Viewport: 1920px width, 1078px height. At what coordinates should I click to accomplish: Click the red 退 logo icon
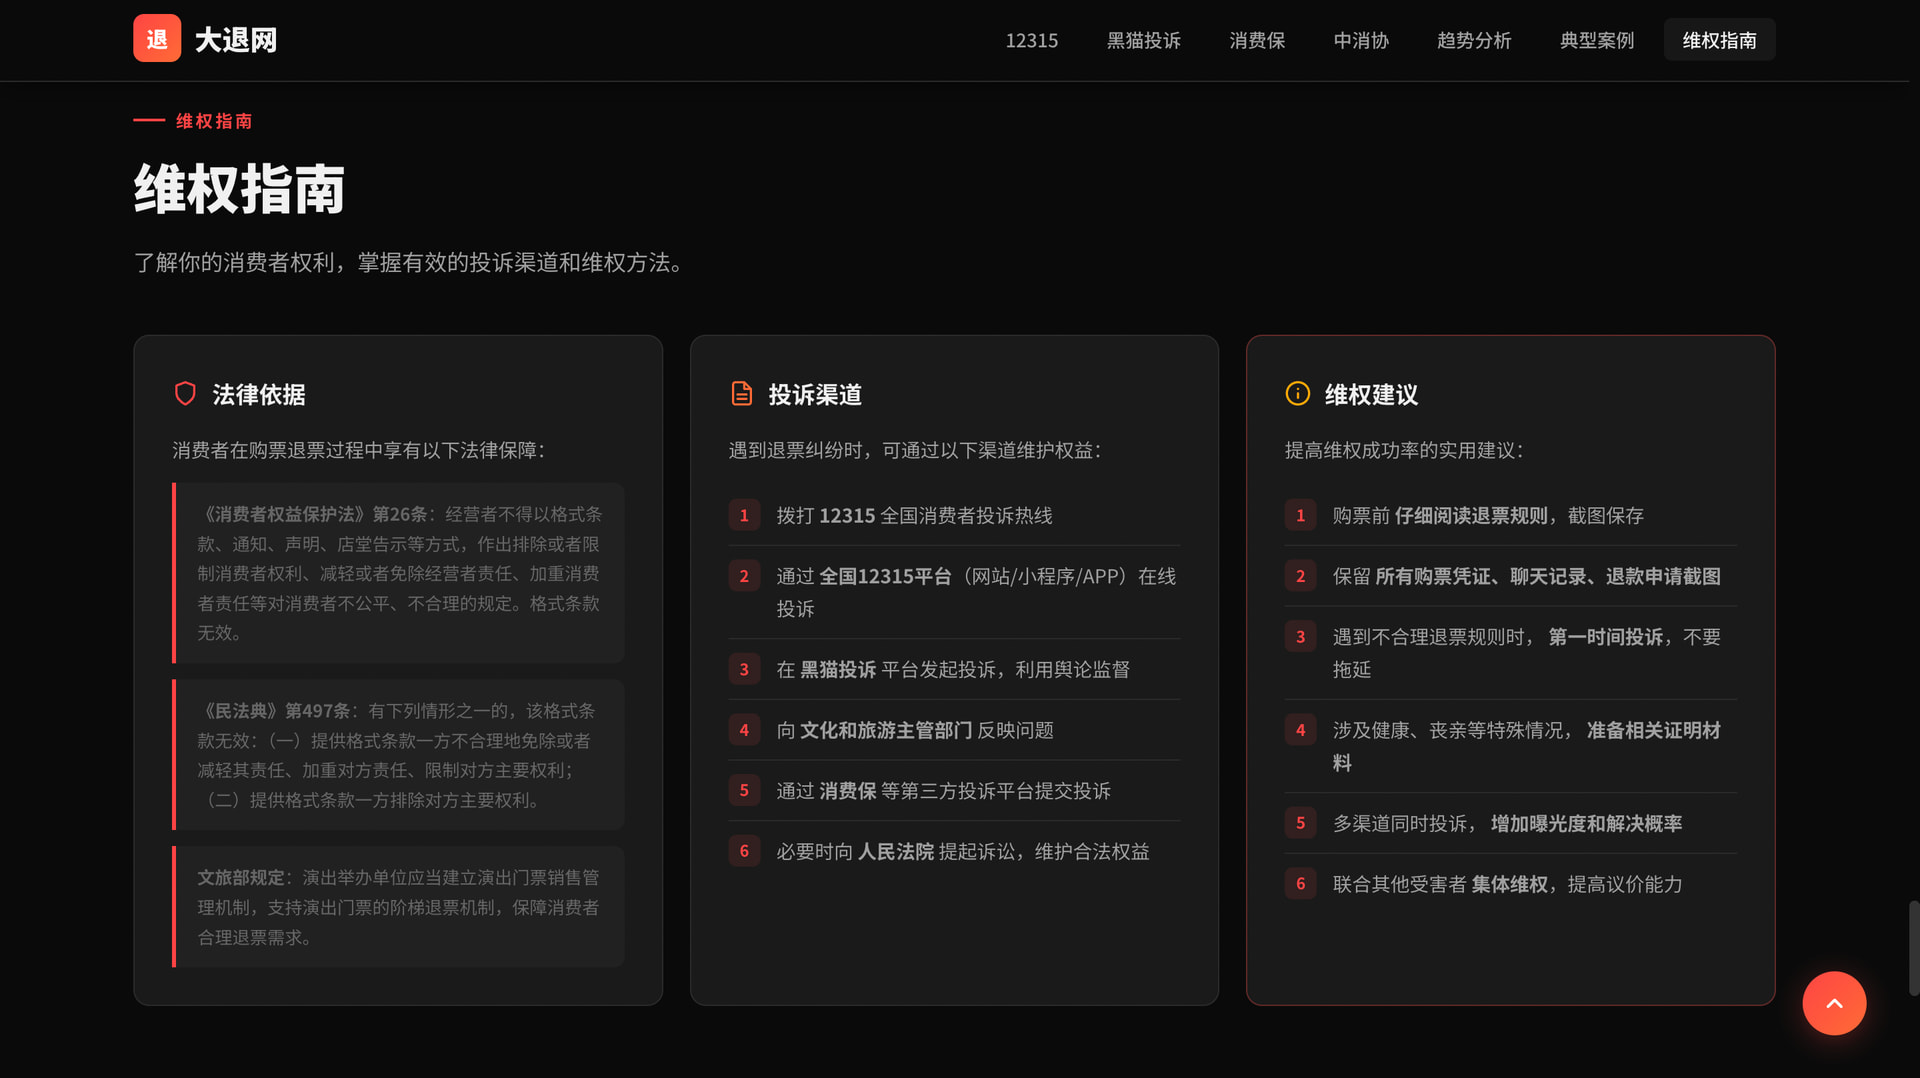157,39
